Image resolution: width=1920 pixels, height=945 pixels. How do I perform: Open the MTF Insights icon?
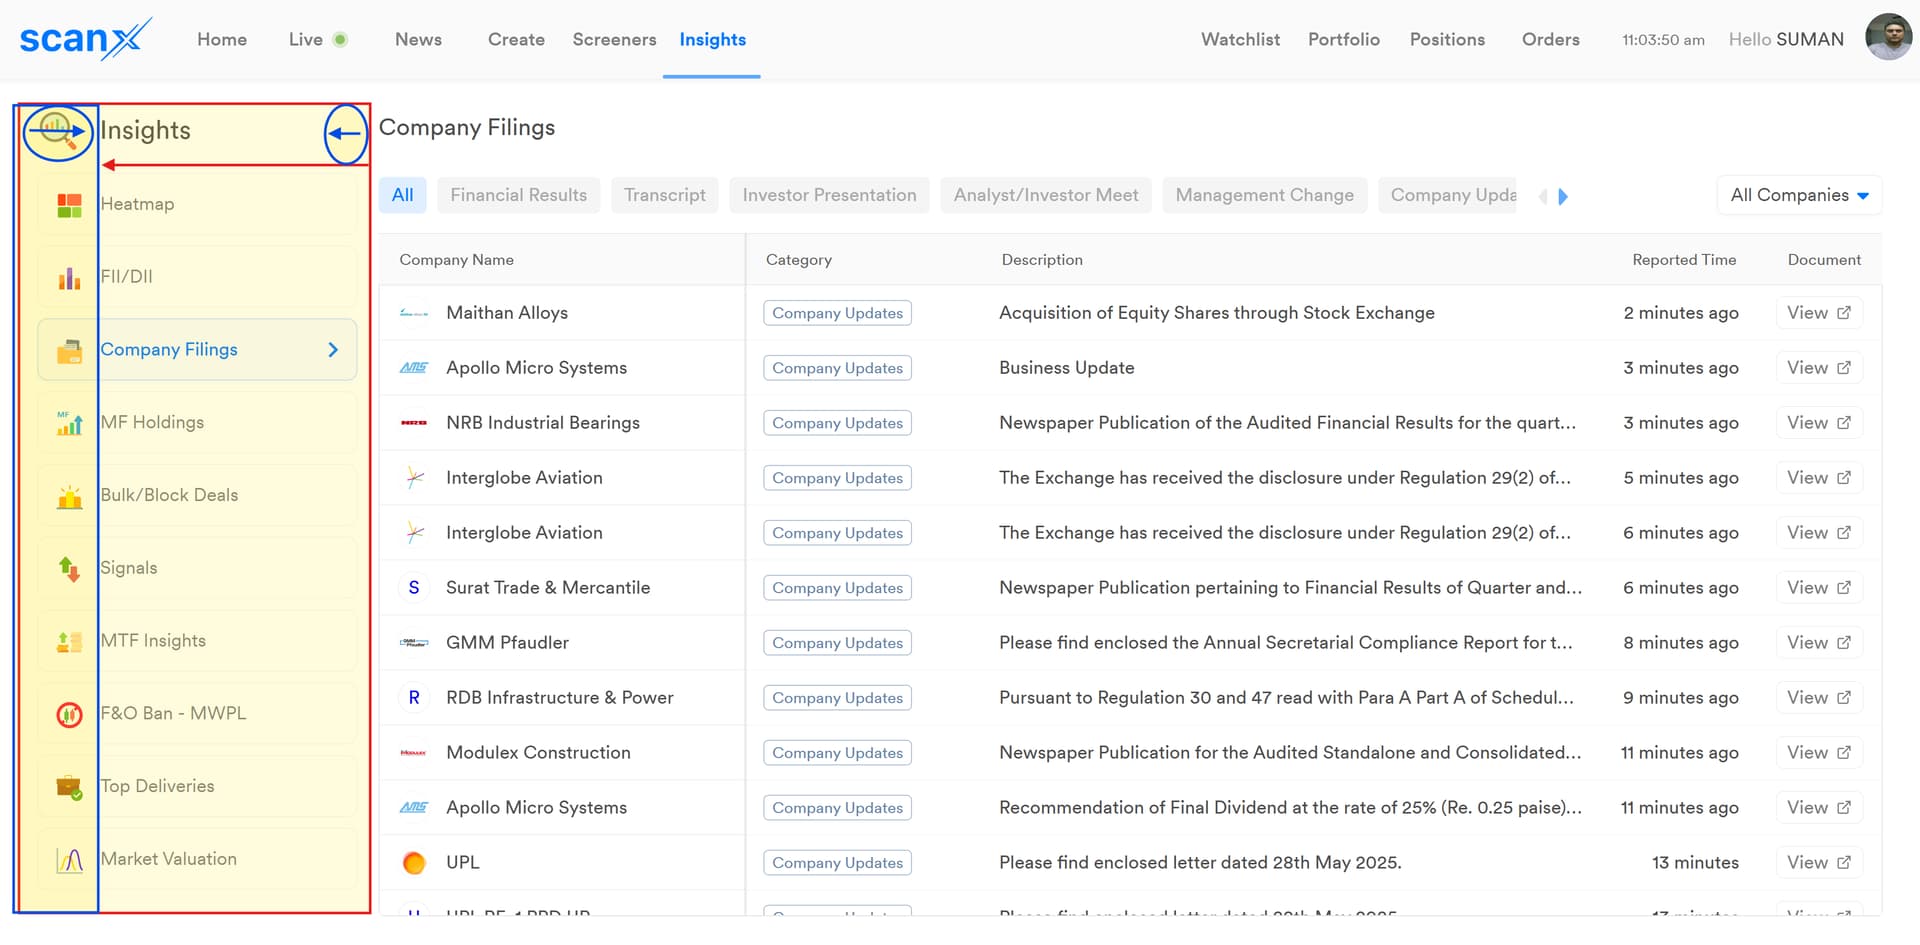coord(69,642)
